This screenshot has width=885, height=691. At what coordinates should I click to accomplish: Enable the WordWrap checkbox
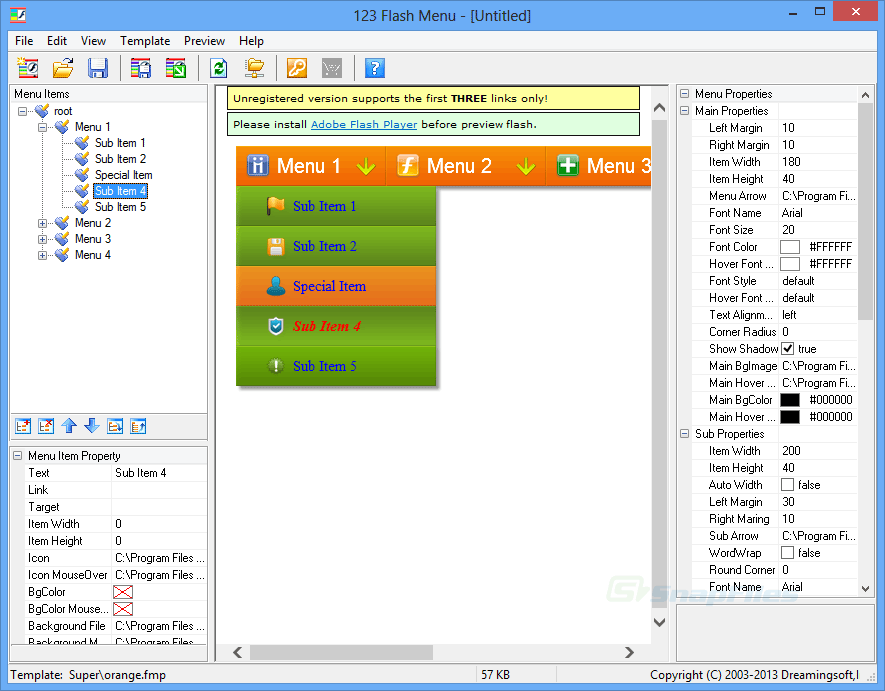tap(787, 553)
